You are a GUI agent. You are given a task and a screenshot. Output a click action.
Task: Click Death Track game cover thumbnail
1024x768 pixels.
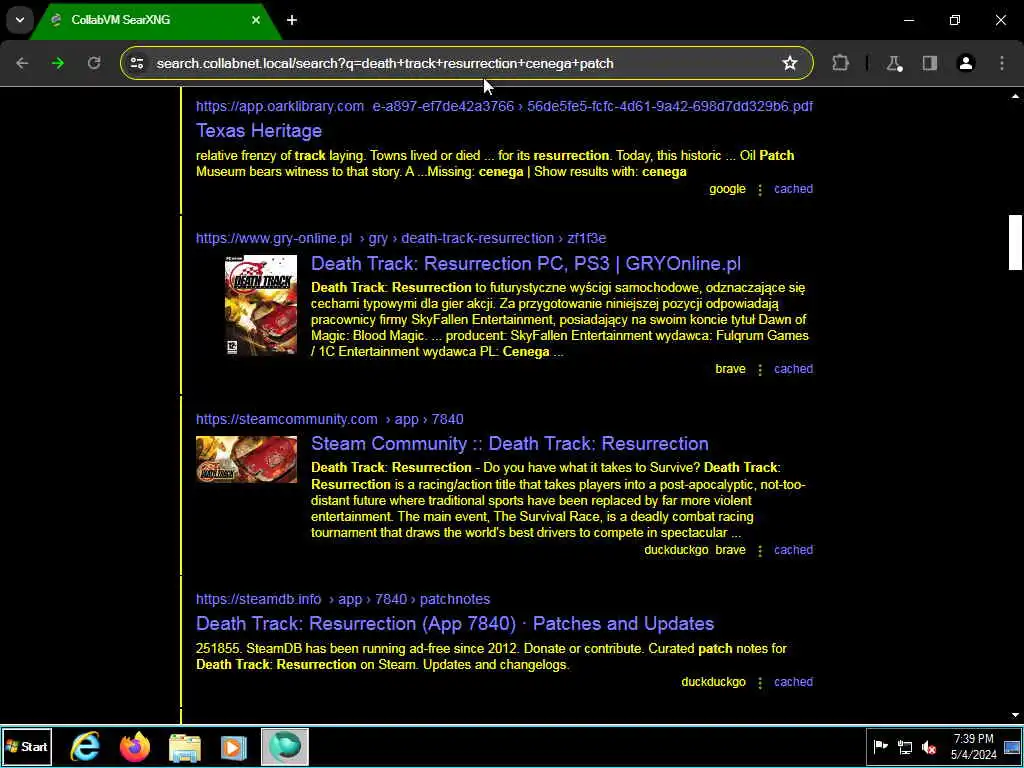pos(261,305)
